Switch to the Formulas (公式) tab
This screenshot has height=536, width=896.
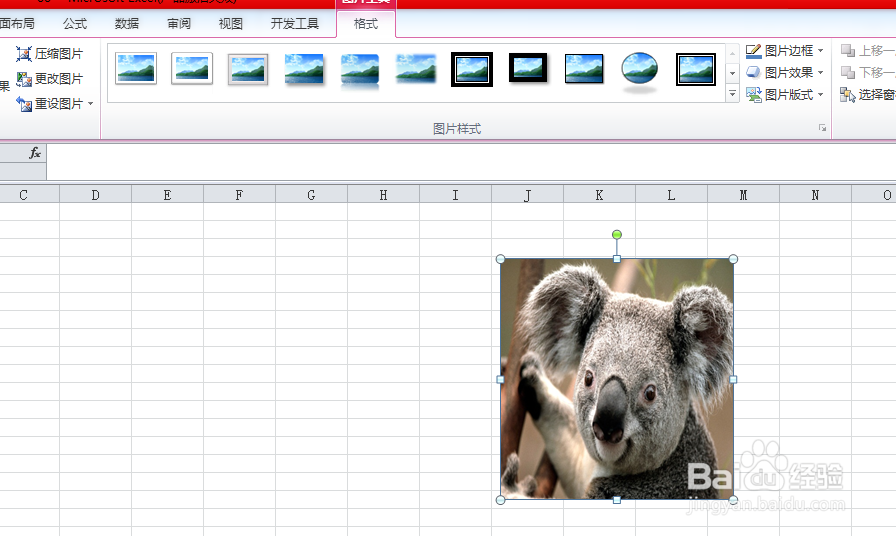75,23
